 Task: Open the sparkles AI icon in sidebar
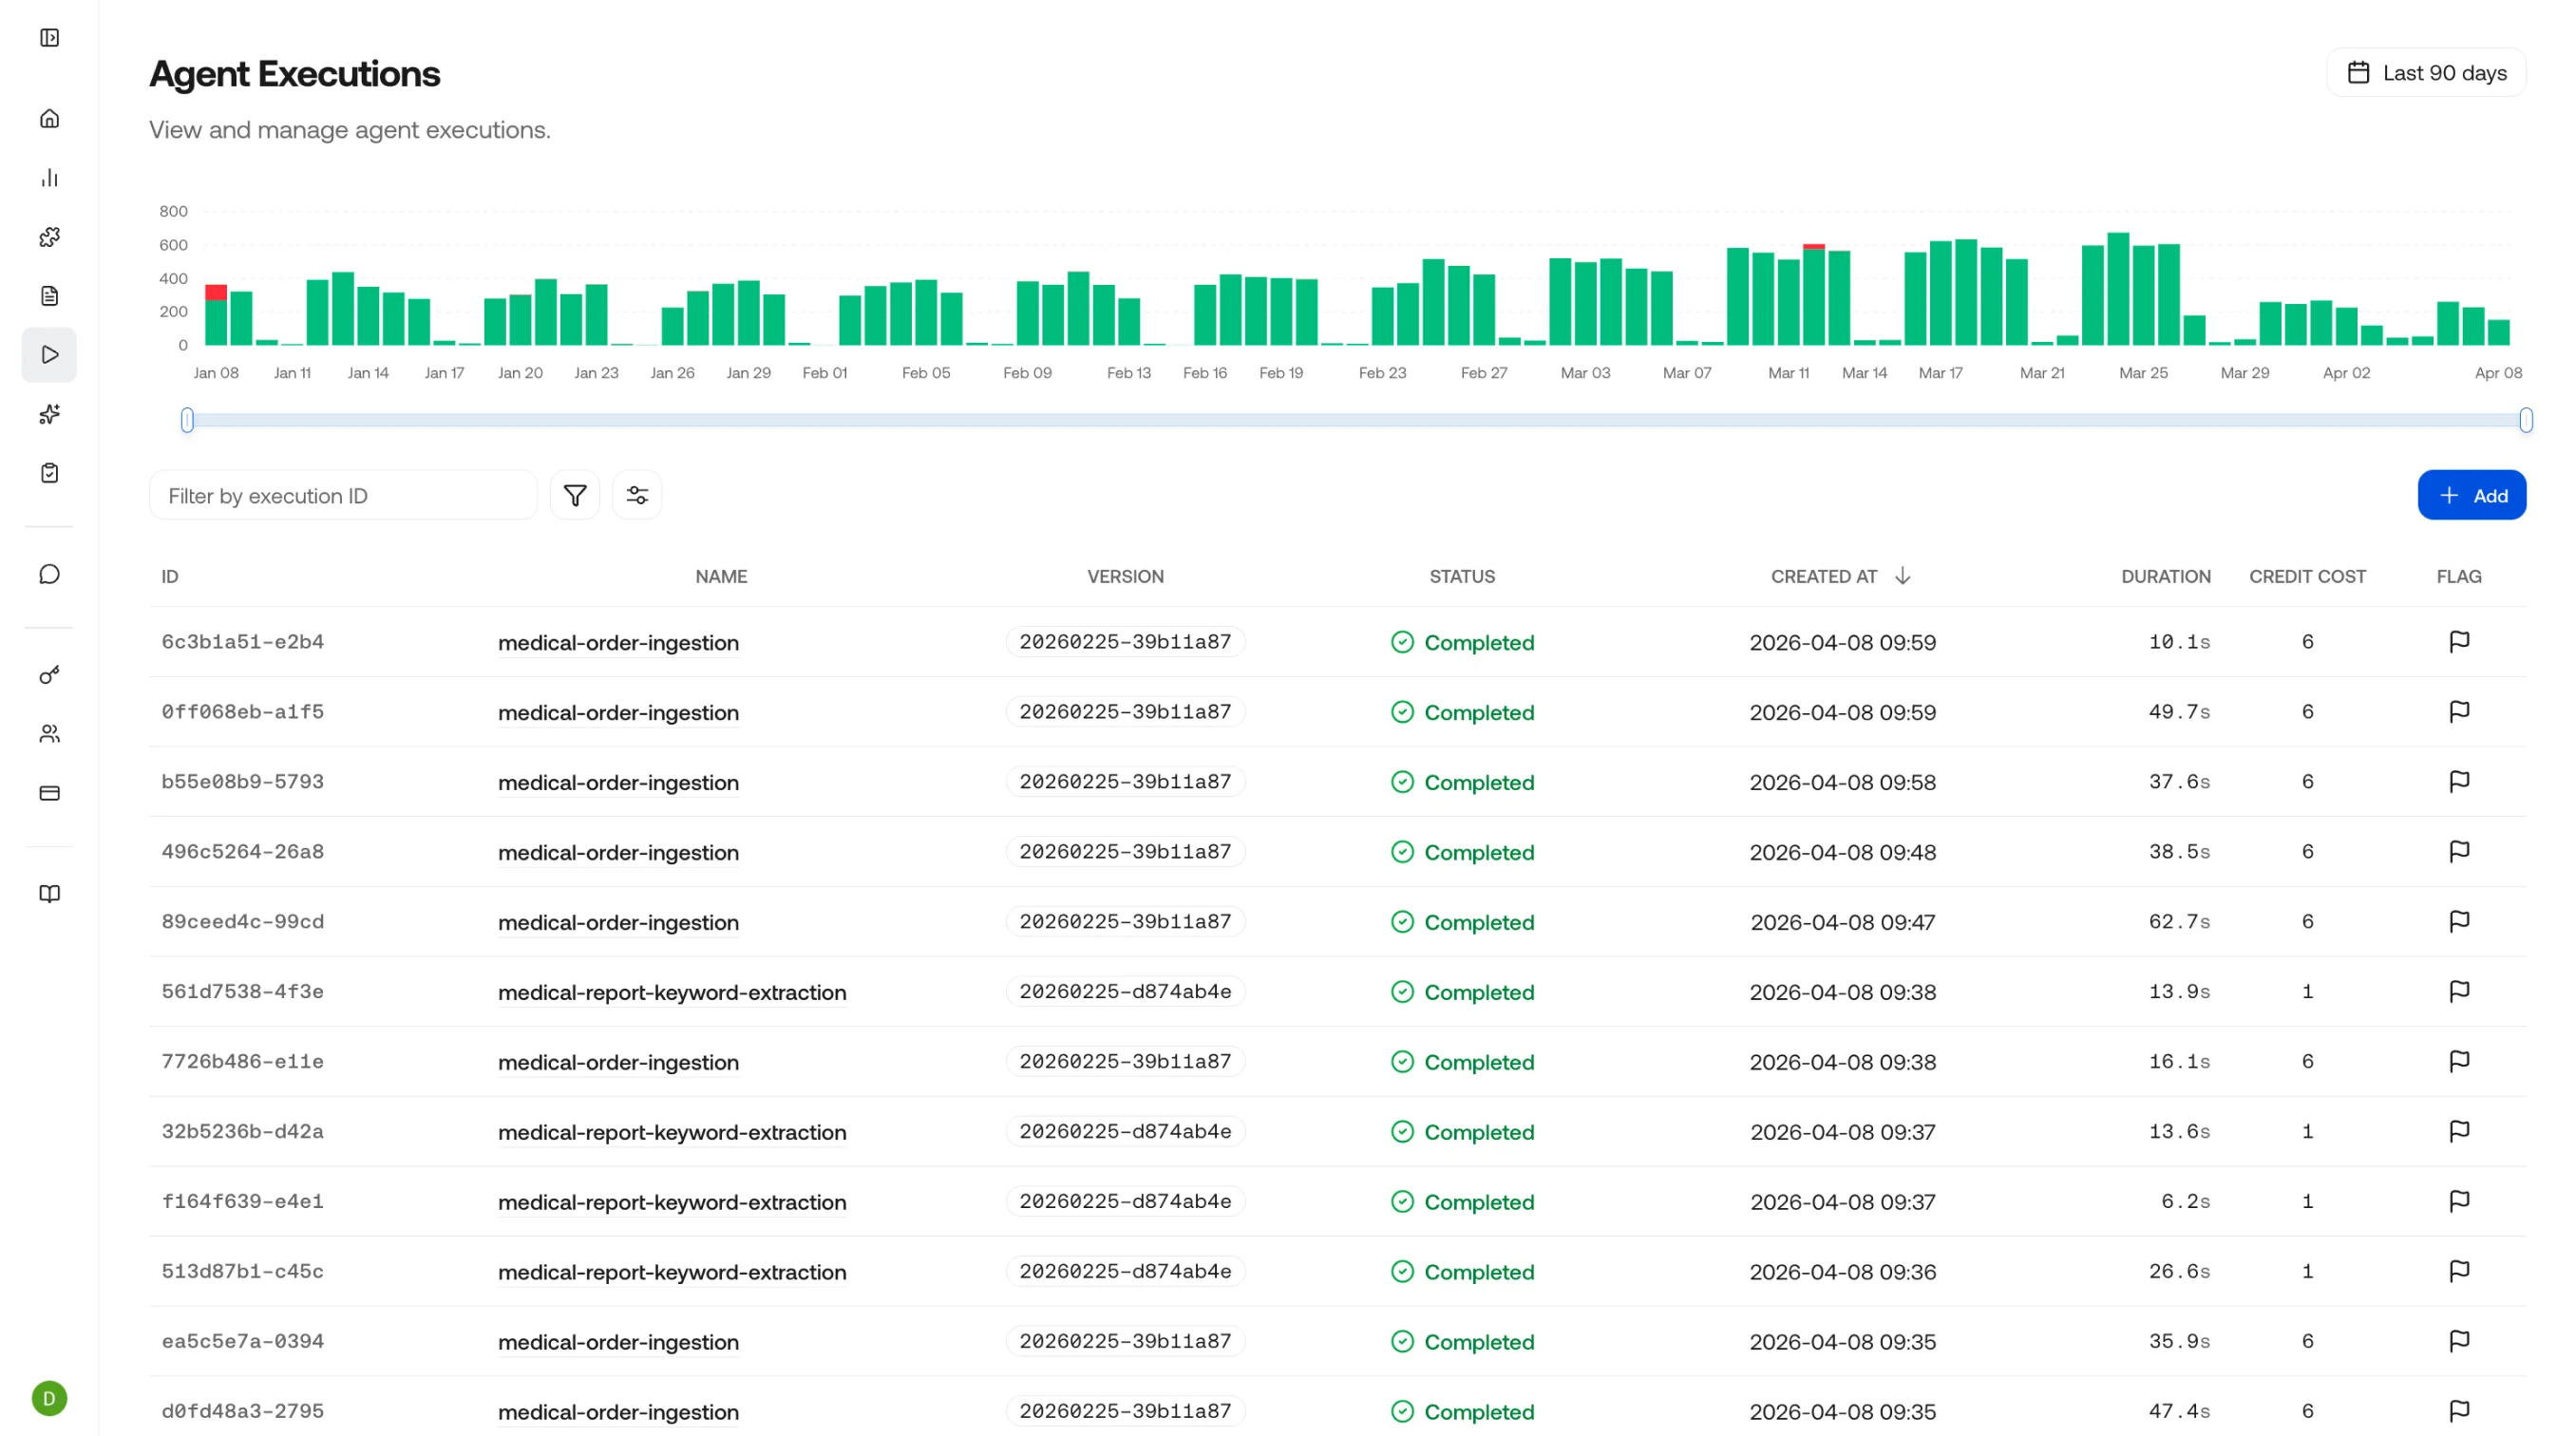click(x=49, y=414)
